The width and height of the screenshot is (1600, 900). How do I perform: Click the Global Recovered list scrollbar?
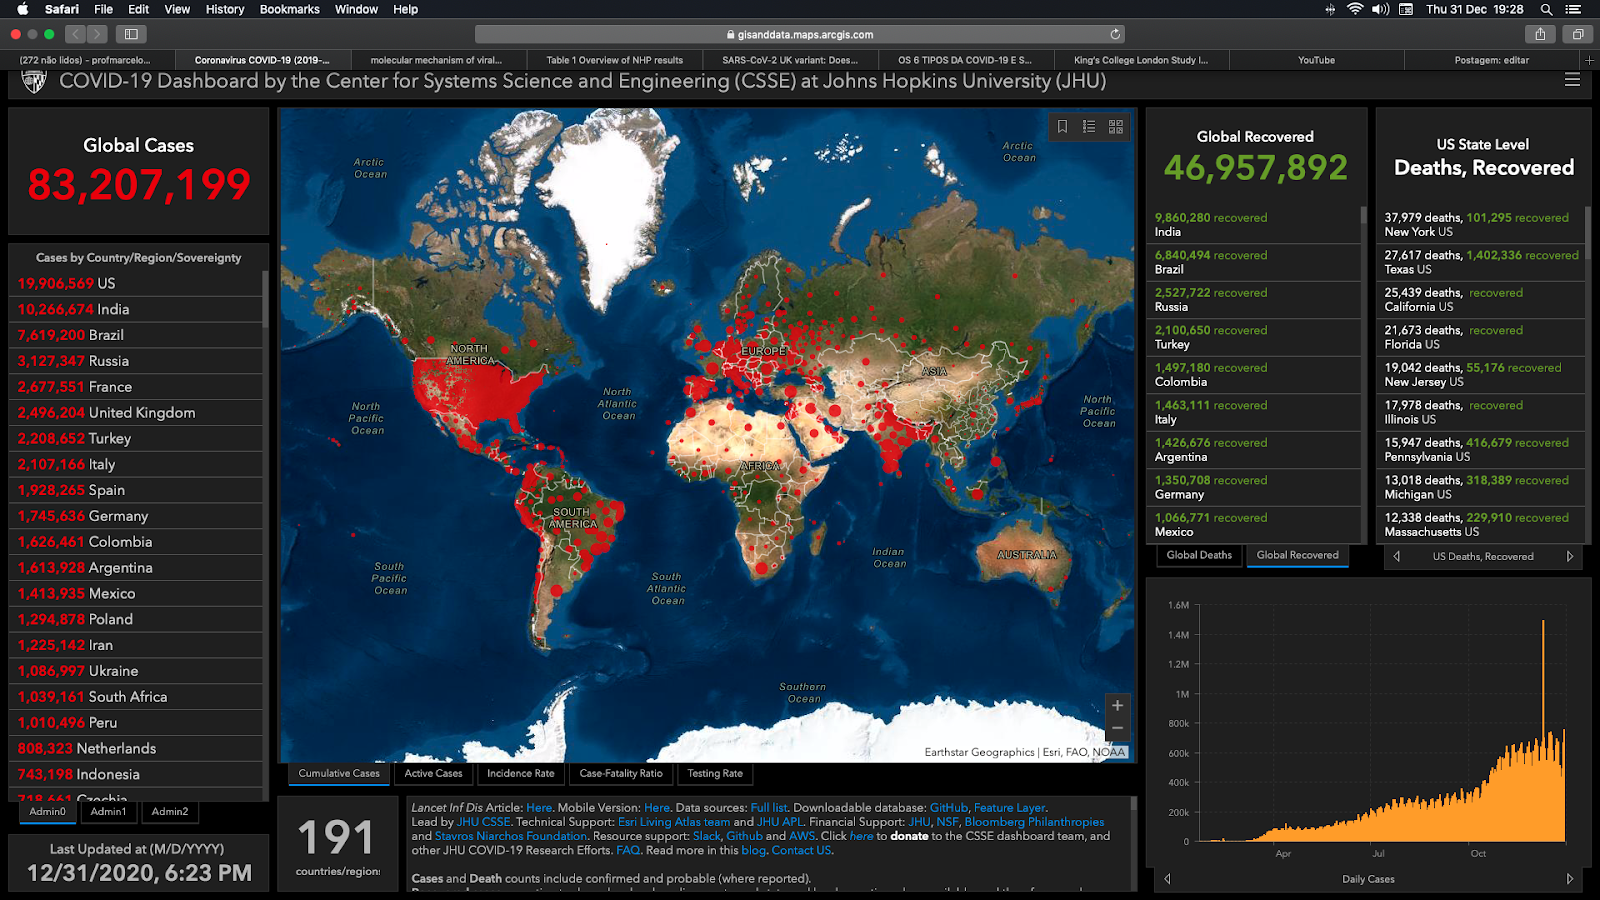1363,214
